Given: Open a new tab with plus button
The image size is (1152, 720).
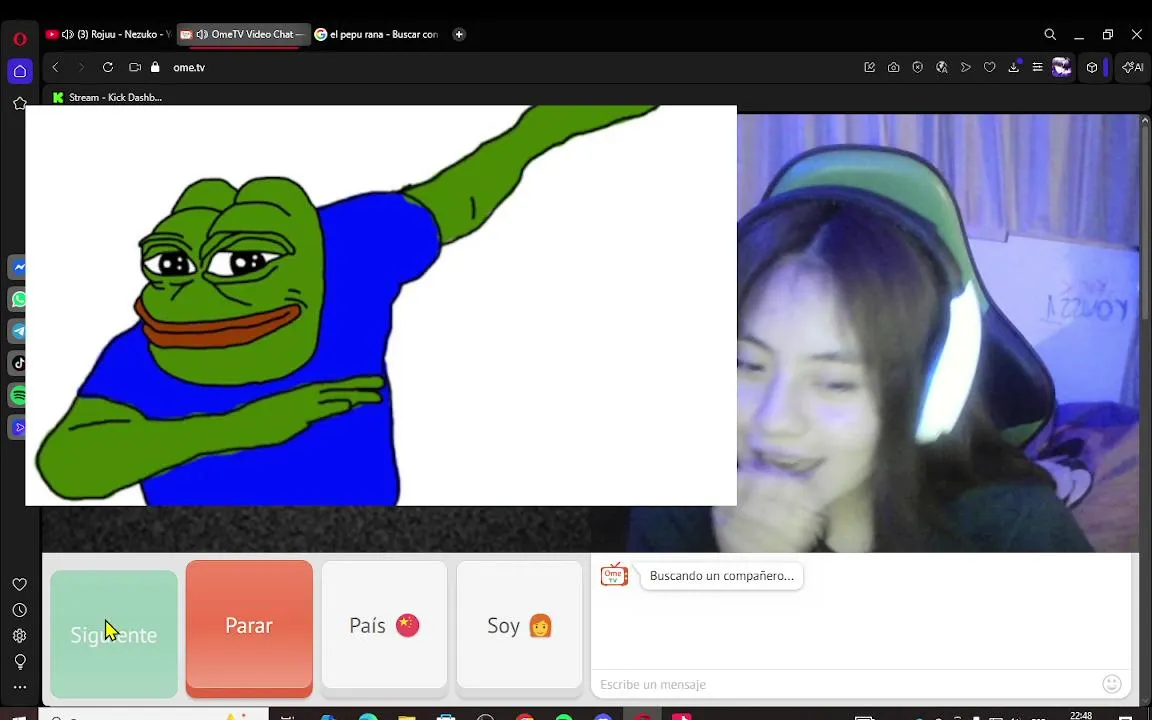Looking at the screenshot, I should 459,35.
